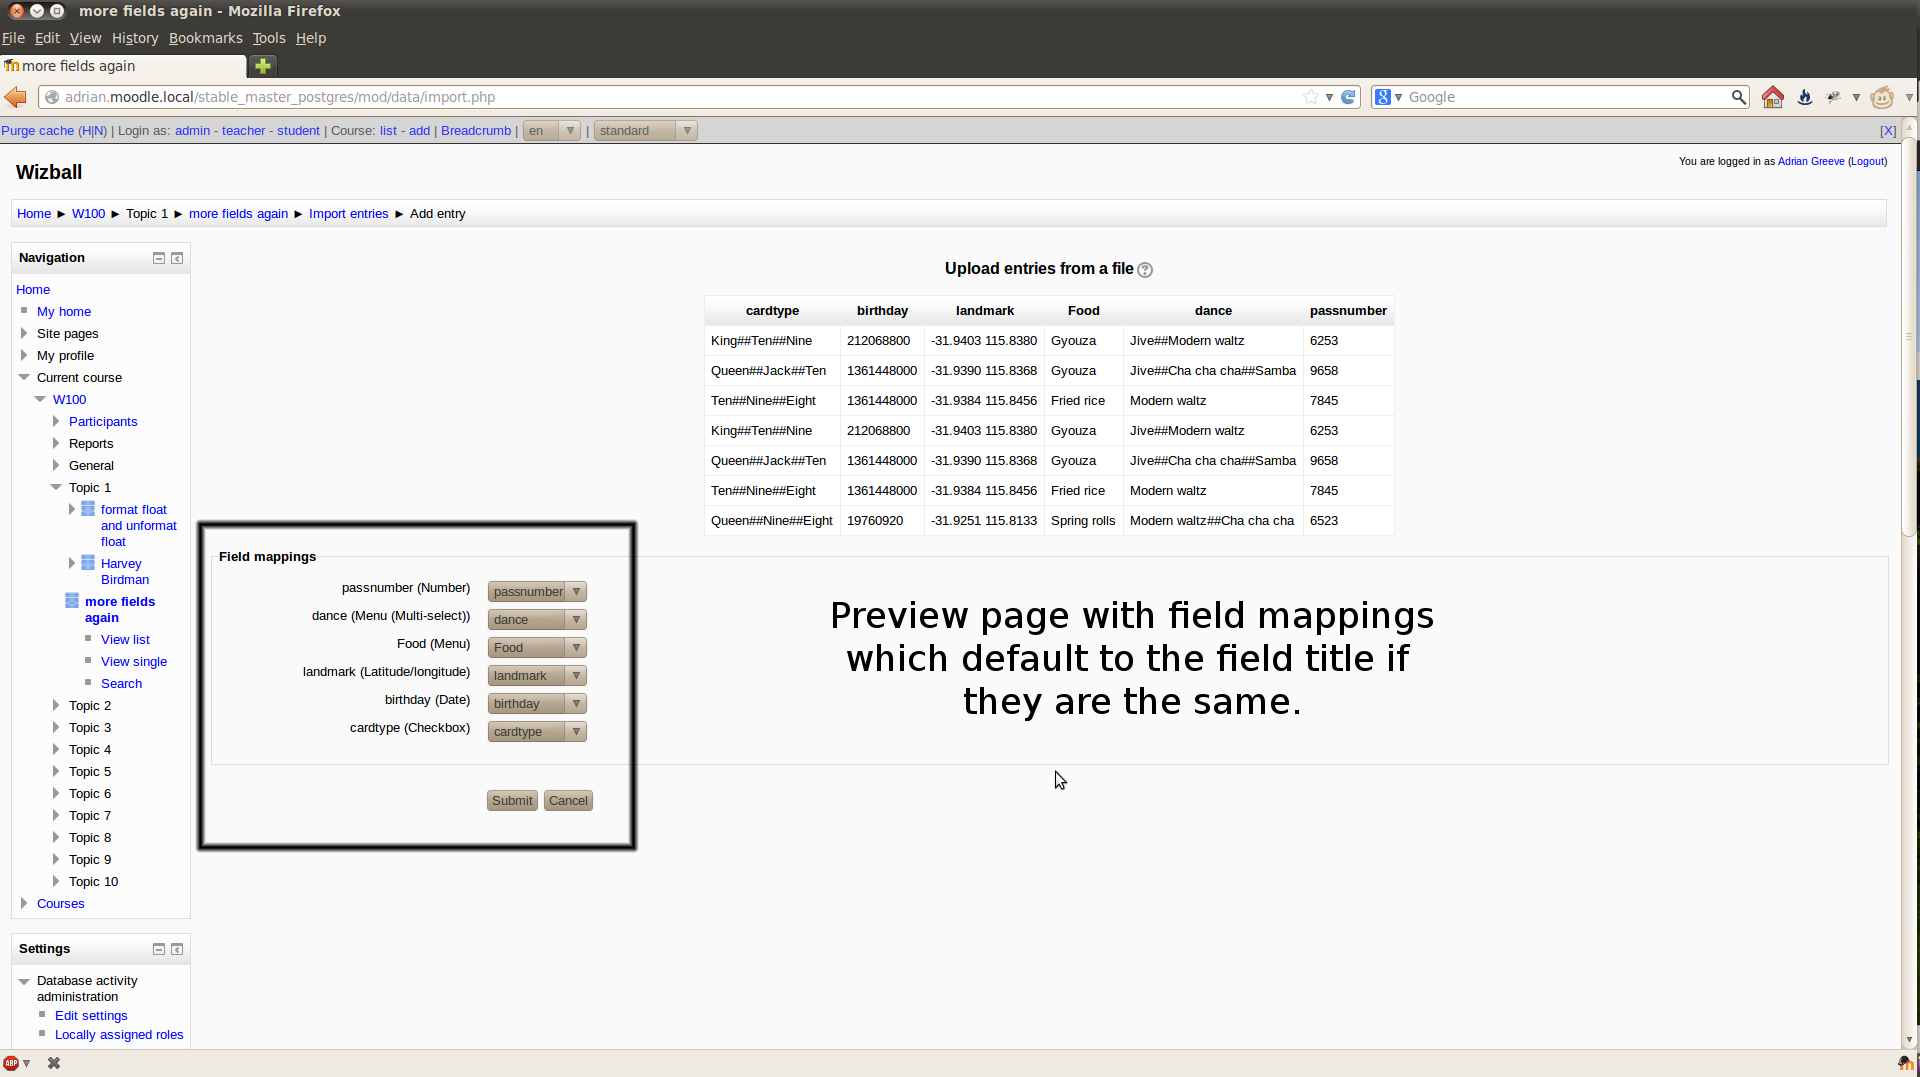
Task: Log in as teacher link
Action: click(244, 131)
